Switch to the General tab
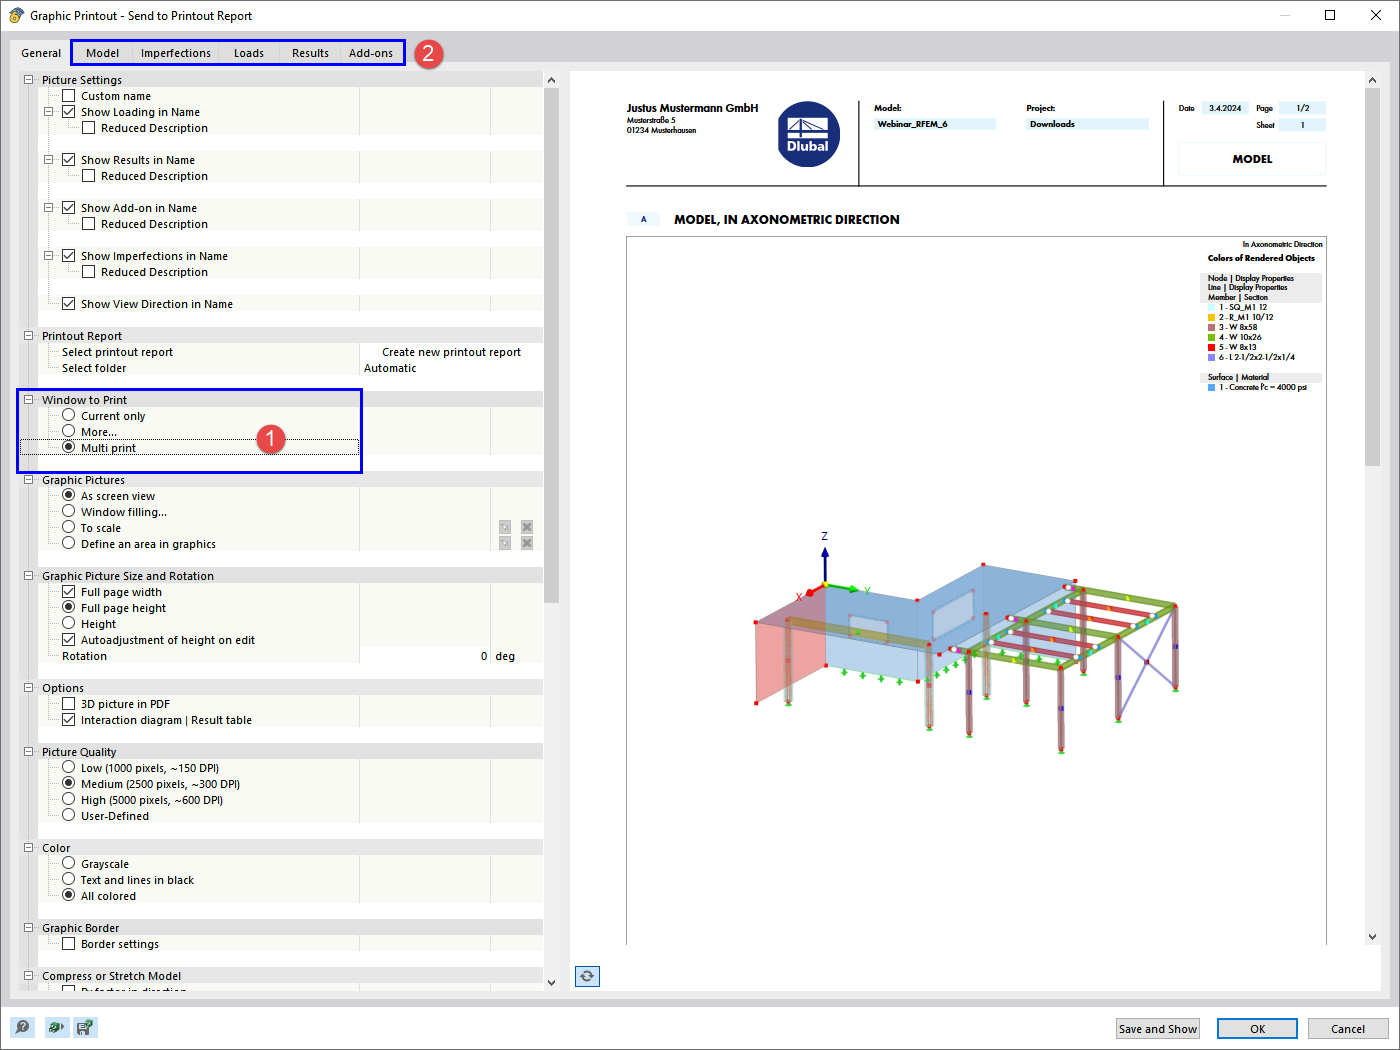This screenshot has width=1400, height=1050. pyautogui.click(x=41, y=53)
